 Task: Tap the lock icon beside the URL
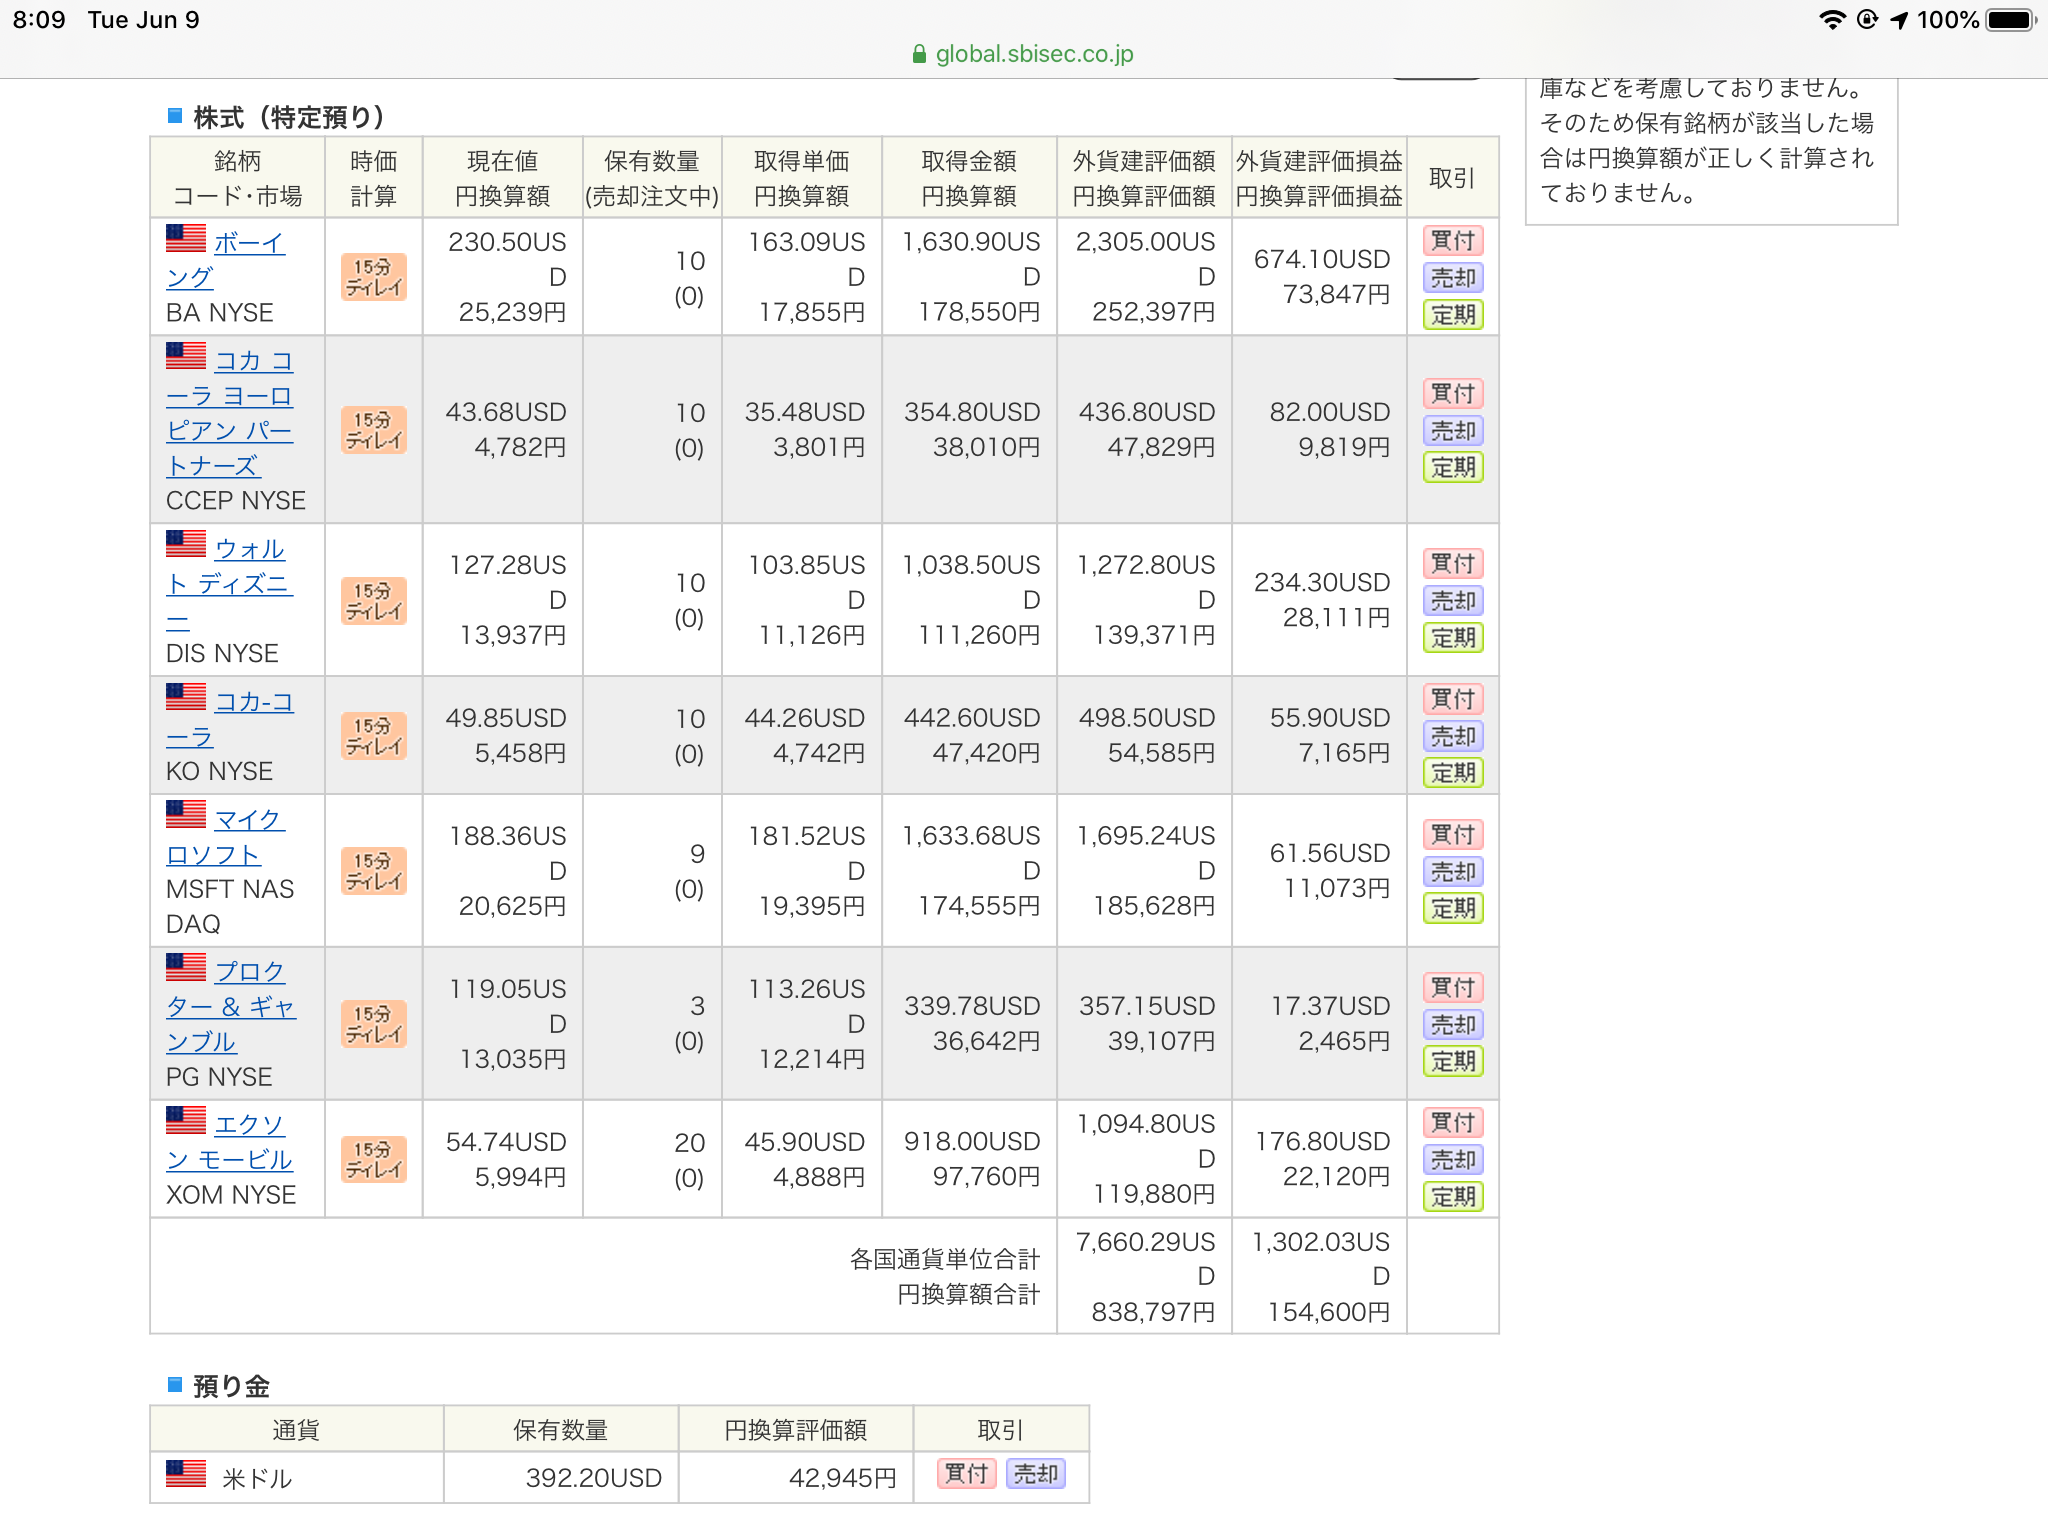coord(919,55)
